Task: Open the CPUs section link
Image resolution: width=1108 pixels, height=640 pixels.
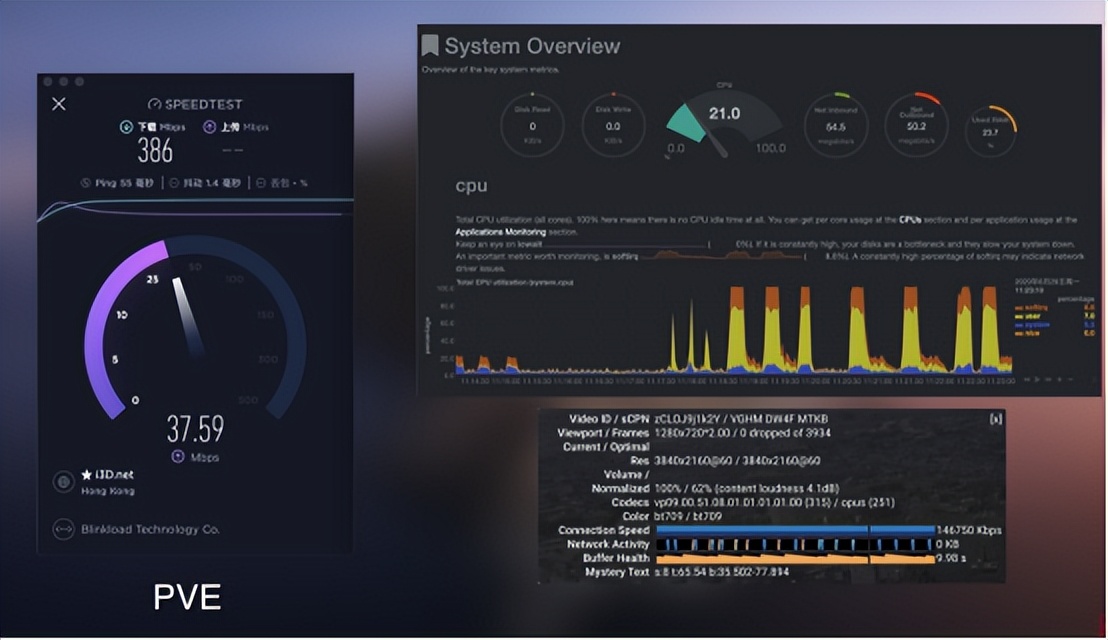Action: [910, 220]
